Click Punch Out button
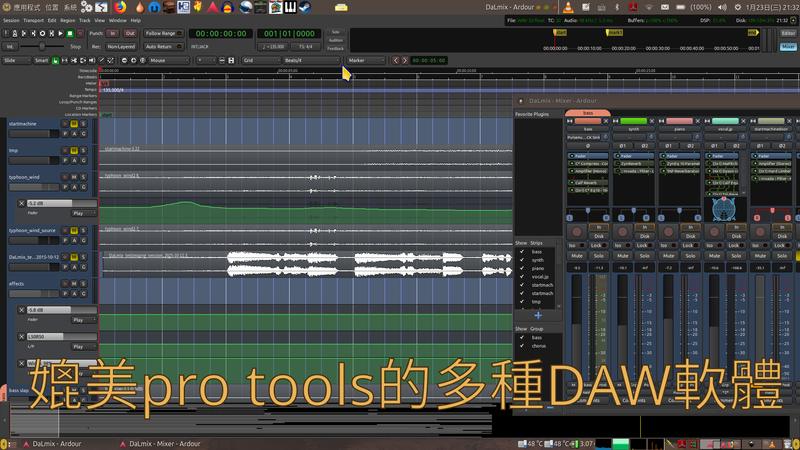This screenshot has height=450, width=800. (130, 33)
